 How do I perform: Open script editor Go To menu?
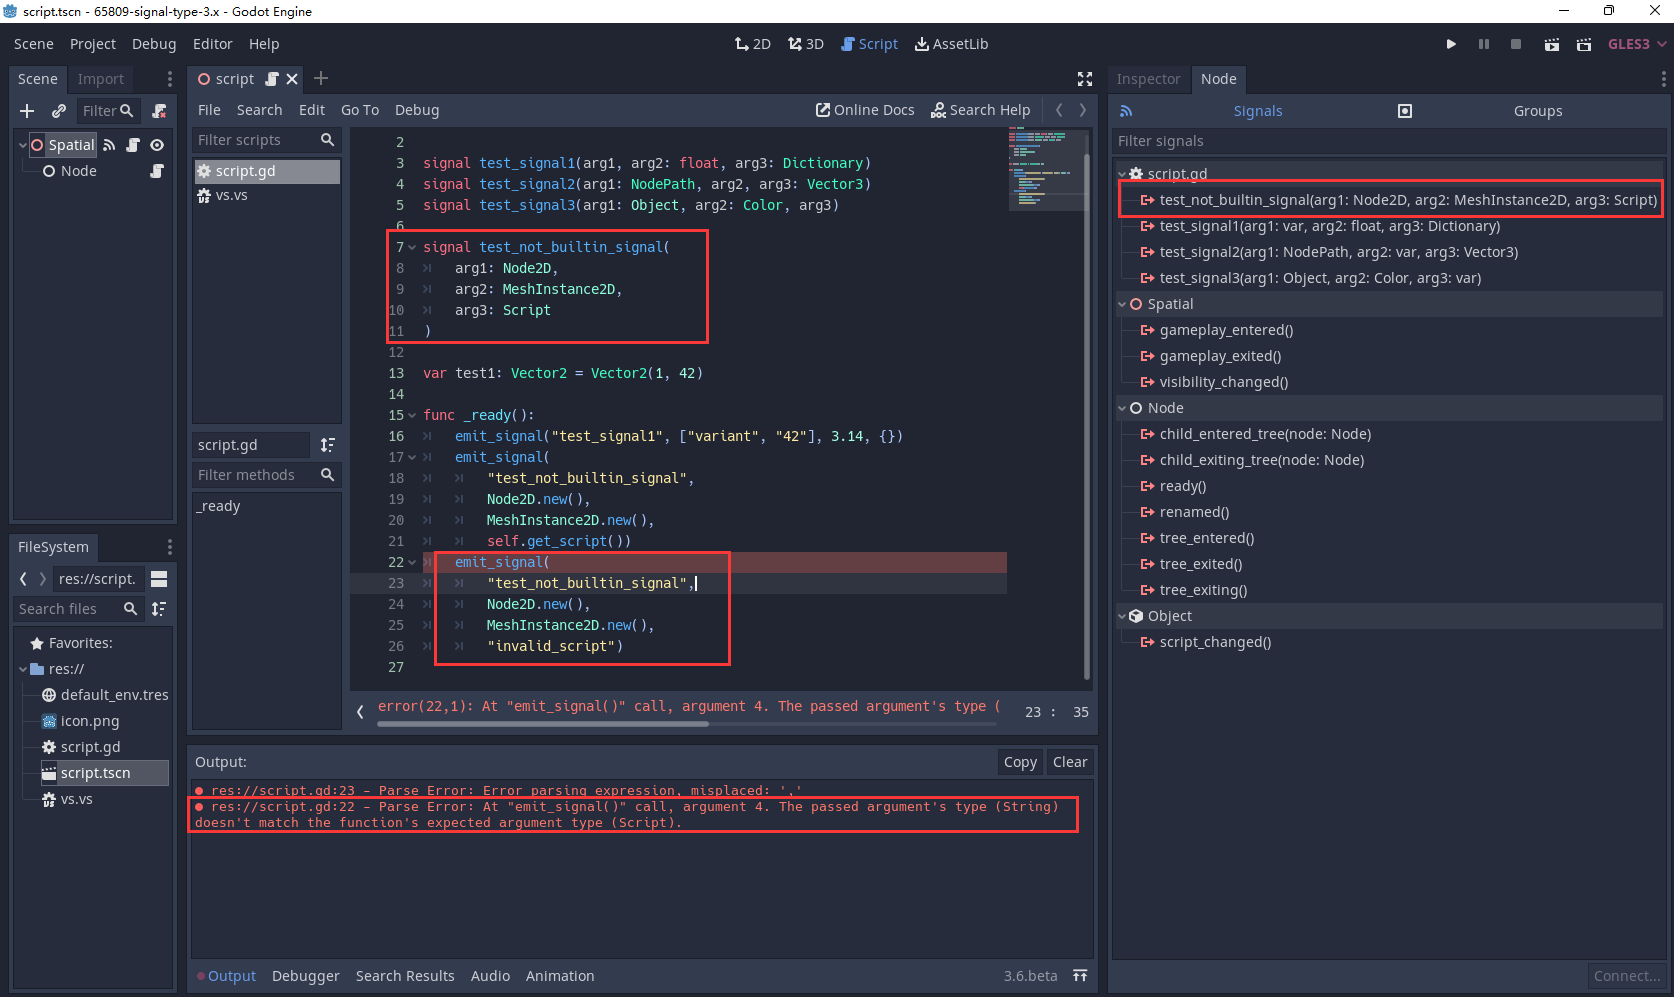click(360, 110)
